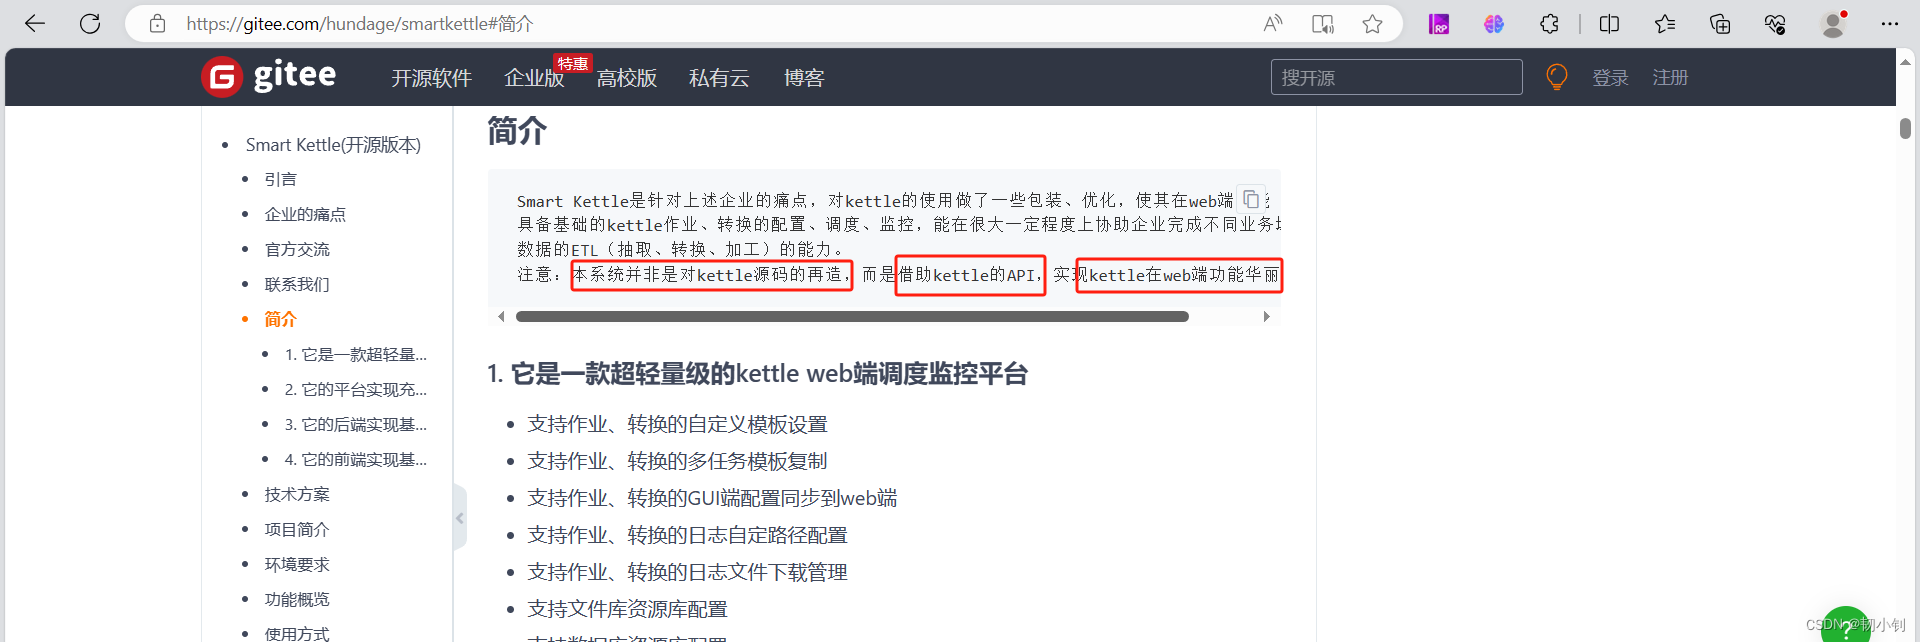Click bullet 支持文件库资源库配置
Screen dimensions: 1920x642
point(627,609)
